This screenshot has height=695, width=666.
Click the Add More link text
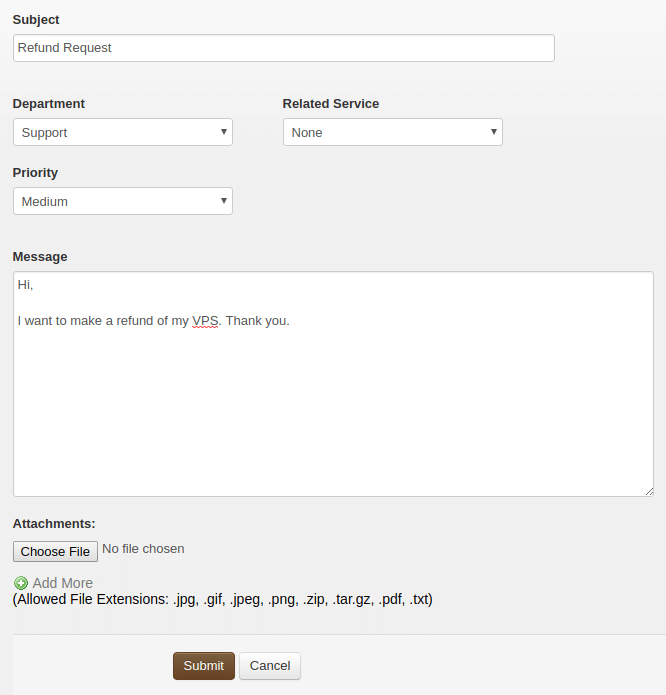62,583
